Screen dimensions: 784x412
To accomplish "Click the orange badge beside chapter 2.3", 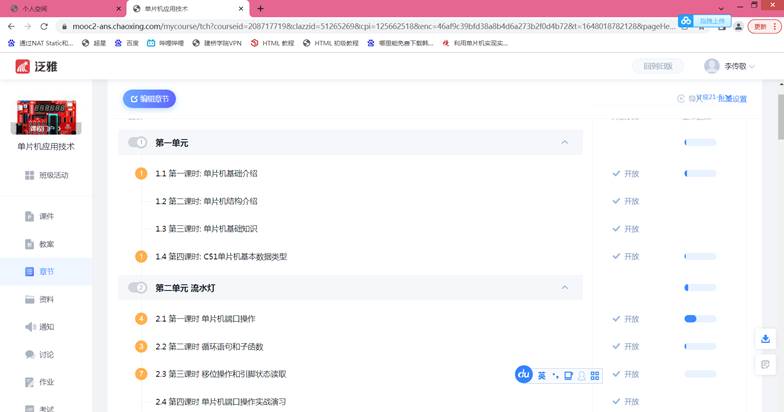I will (141, 374).
